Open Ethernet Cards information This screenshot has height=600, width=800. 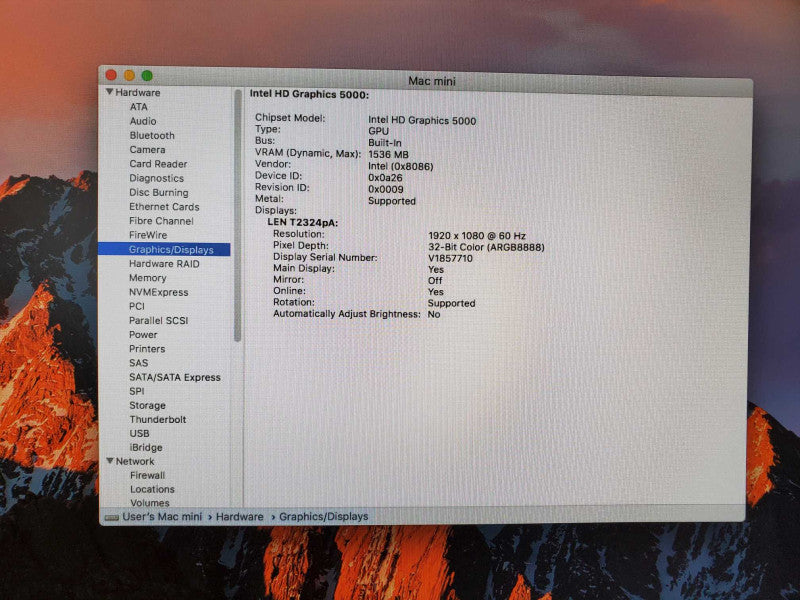(x=164, y=207)
